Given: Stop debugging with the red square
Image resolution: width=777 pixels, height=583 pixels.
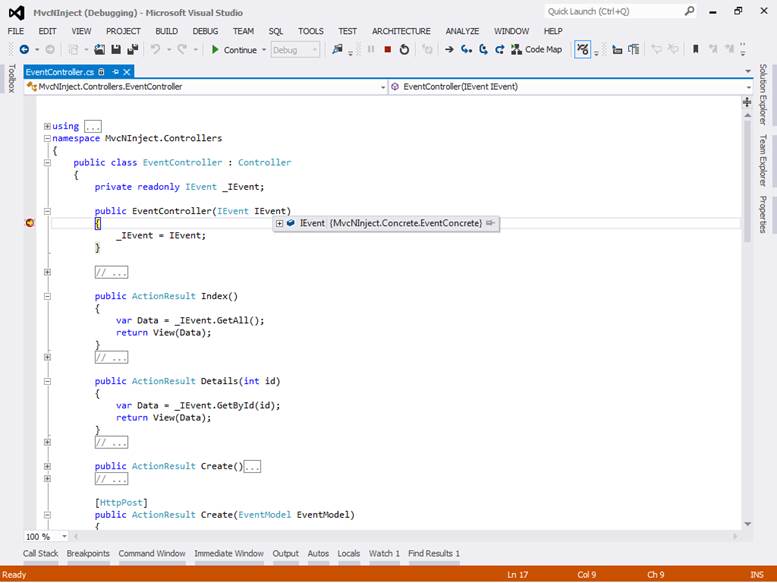Looking at the screenshot, I should [x=388, y=50].
